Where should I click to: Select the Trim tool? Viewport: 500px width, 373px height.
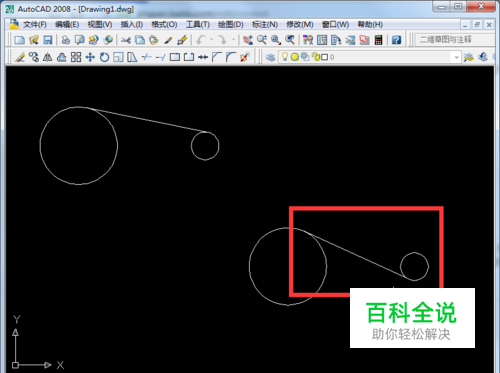click(x=147, y=57)
